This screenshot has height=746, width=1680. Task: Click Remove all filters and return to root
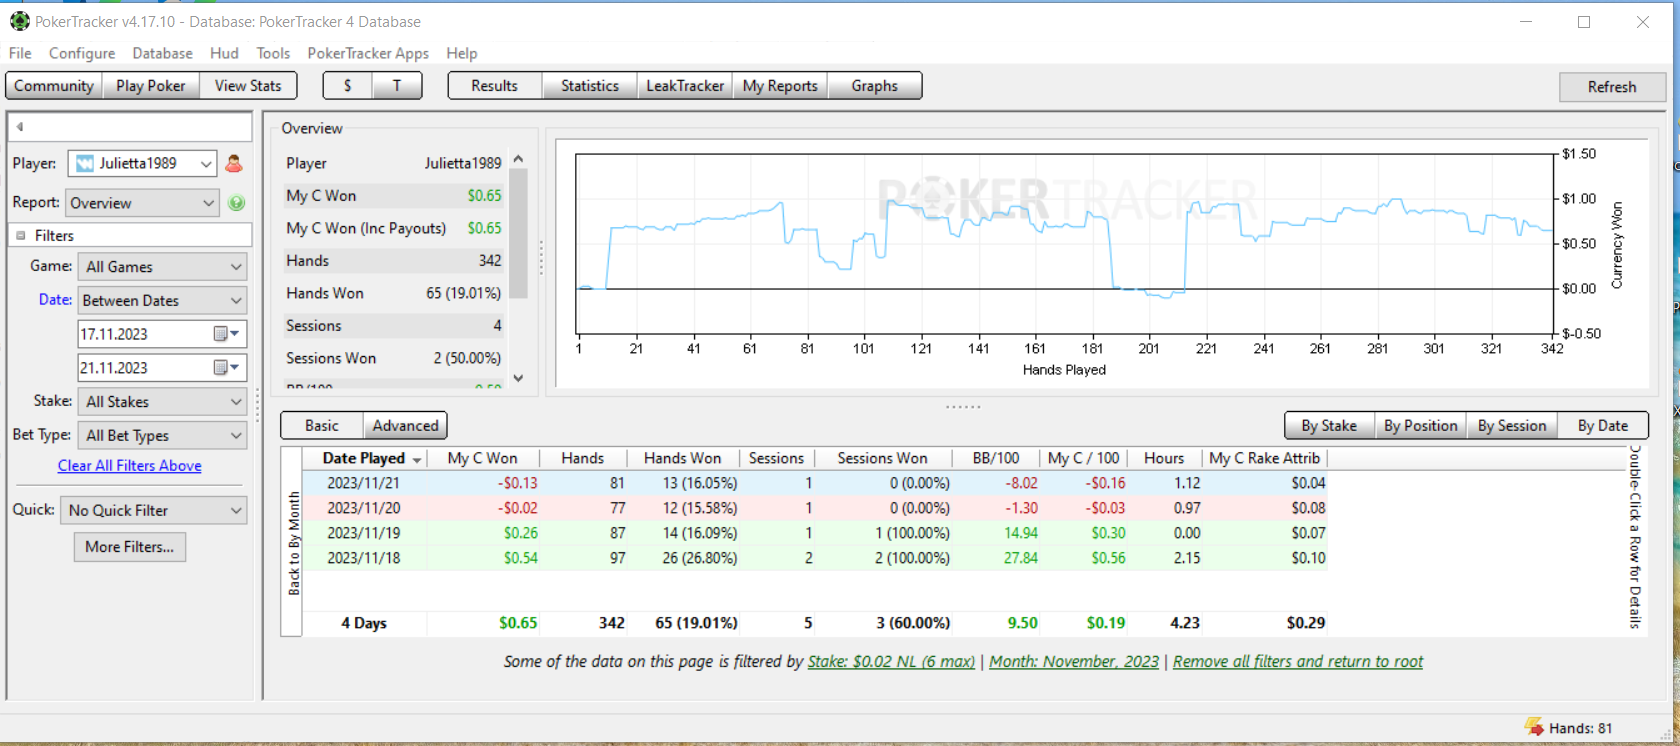click(1298, 662)
